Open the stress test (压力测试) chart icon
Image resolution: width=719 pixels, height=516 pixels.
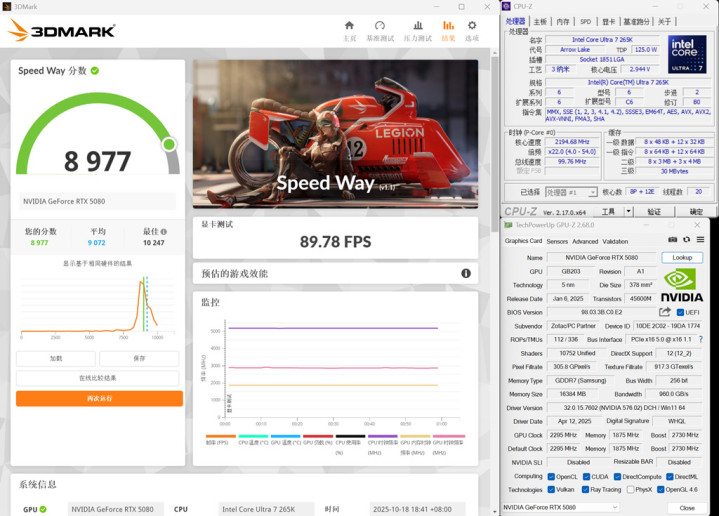417,30
